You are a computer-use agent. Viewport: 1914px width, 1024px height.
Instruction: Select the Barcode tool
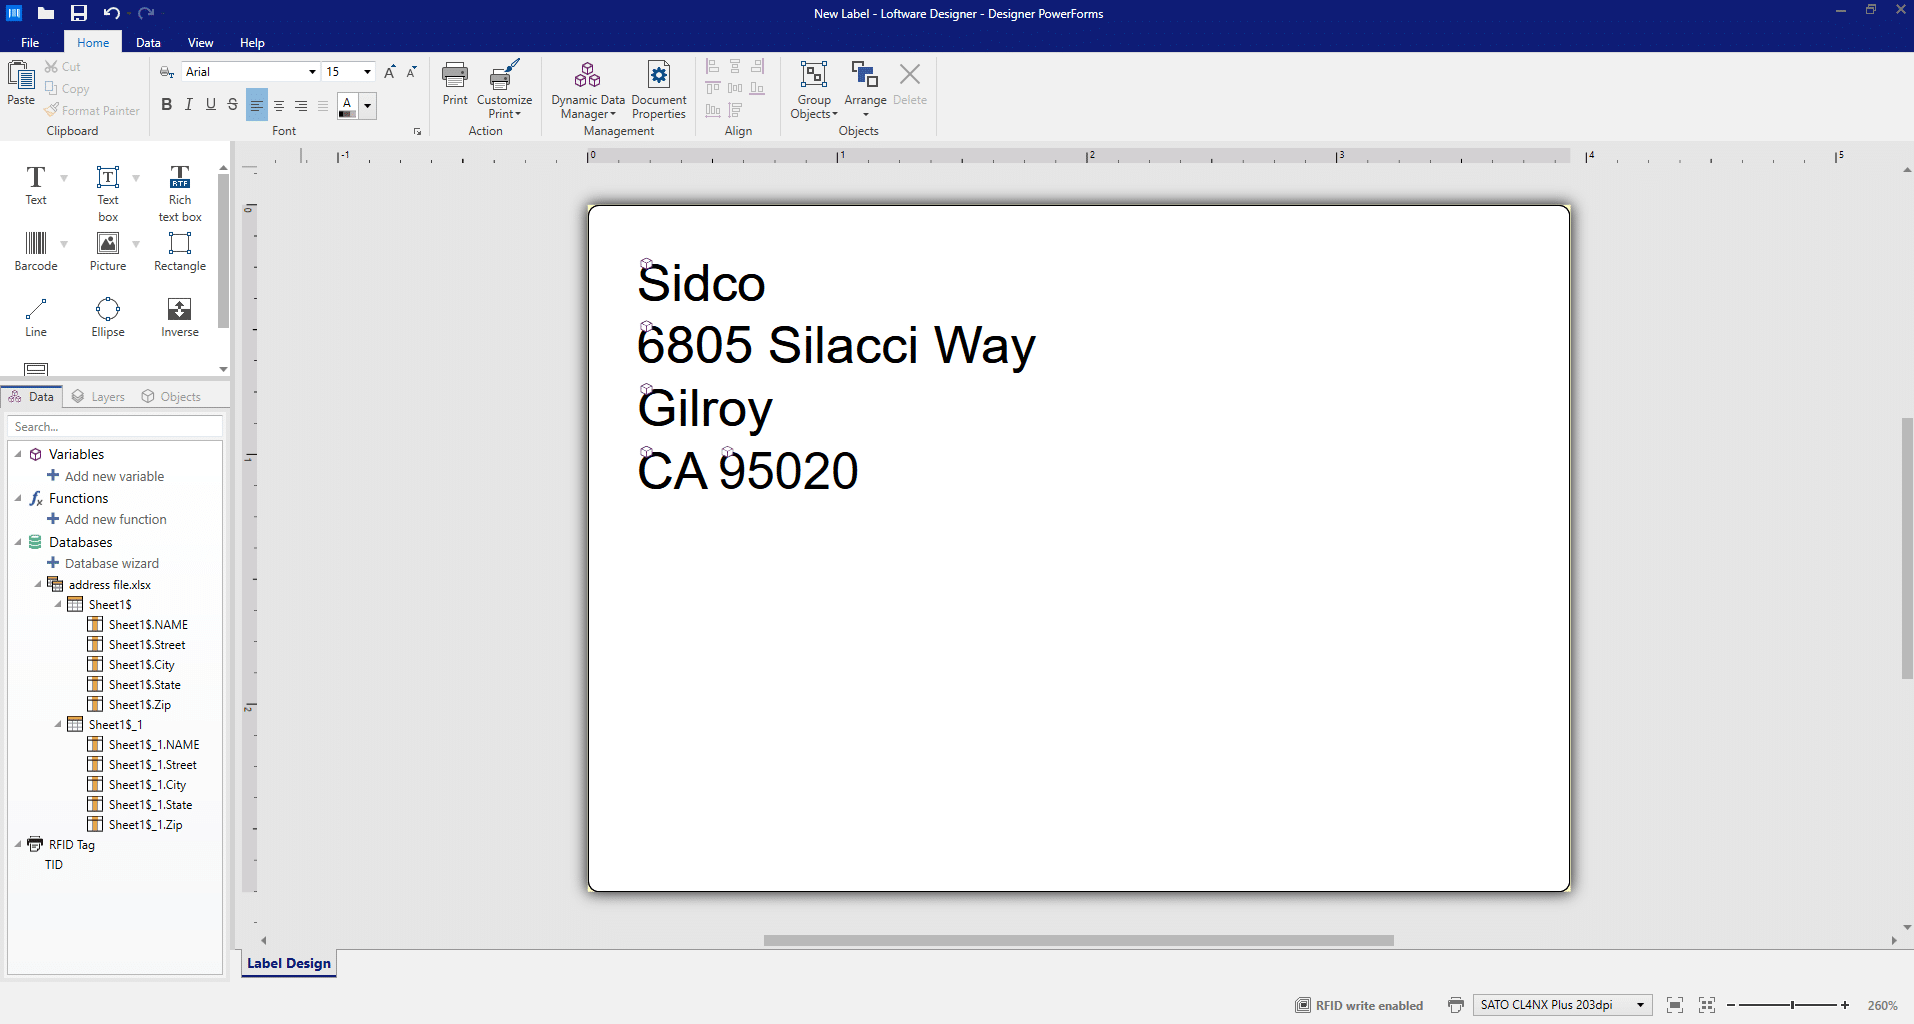36,250
